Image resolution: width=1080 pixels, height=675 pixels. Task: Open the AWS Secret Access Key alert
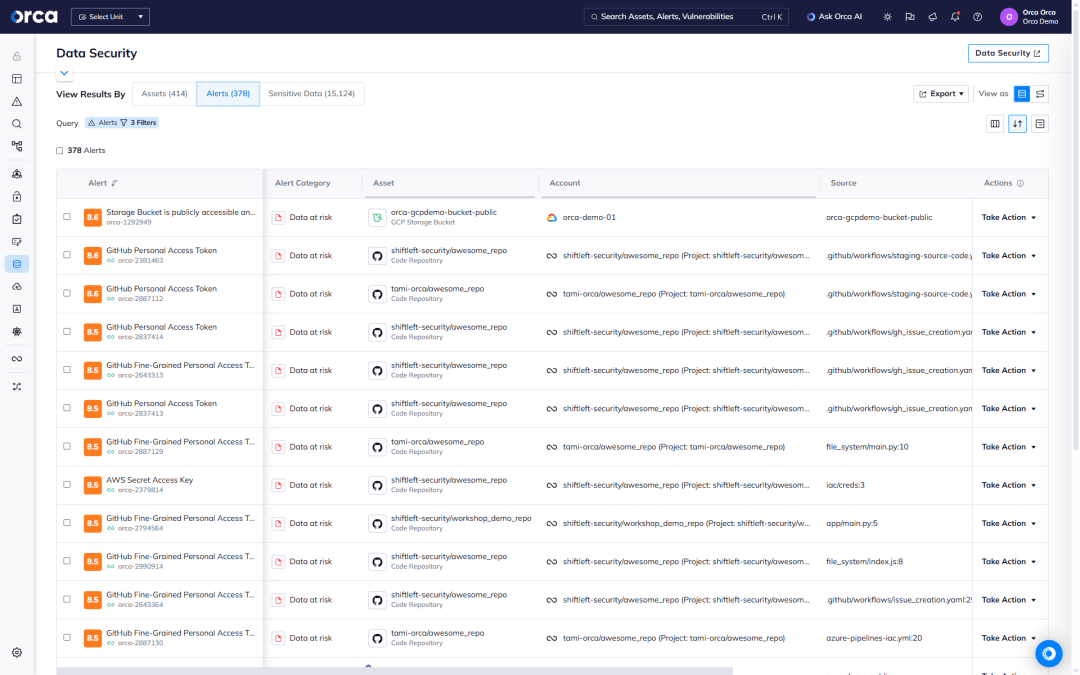click(149, 480)
